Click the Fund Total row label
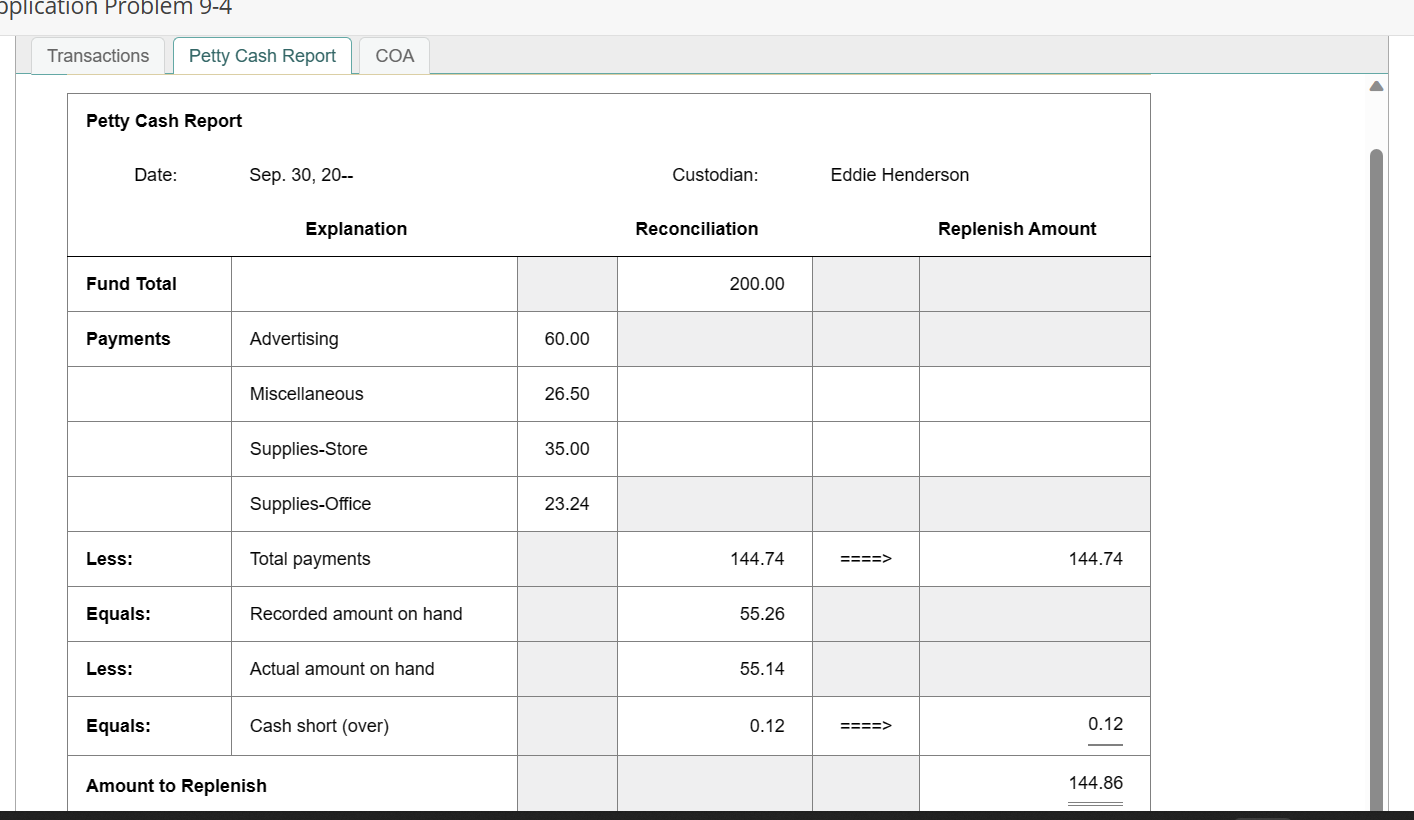Viewport: 1414px width, 820px height. point(131,284)
